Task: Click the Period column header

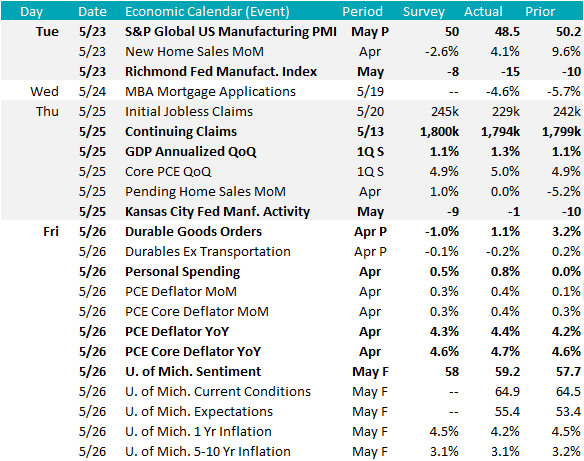Action: tap(362, 12)
